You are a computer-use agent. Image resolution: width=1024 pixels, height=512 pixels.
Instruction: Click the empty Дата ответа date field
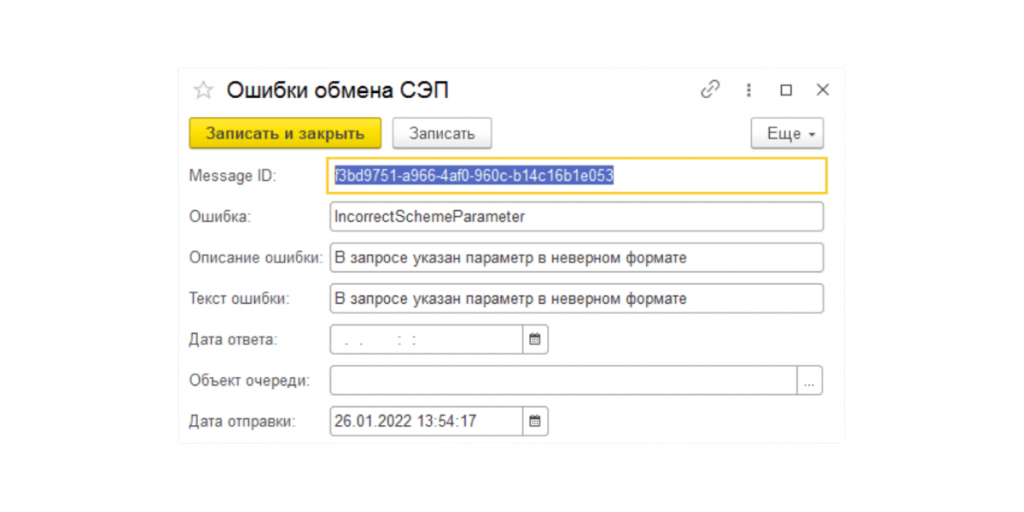coord(426,339)
